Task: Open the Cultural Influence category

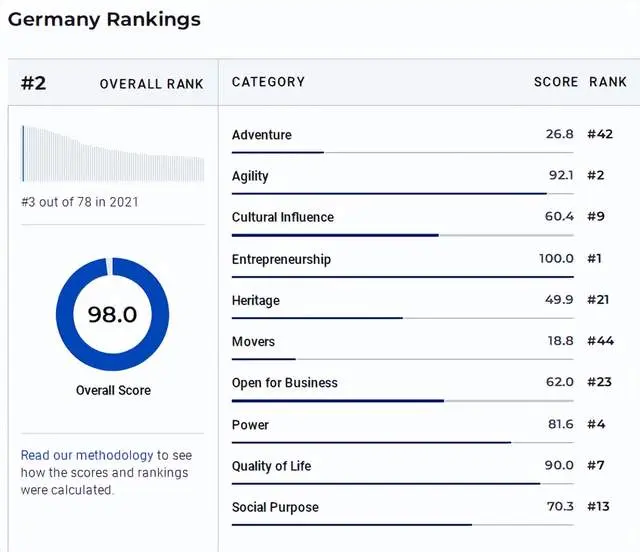Action: (x=283, y=217)
